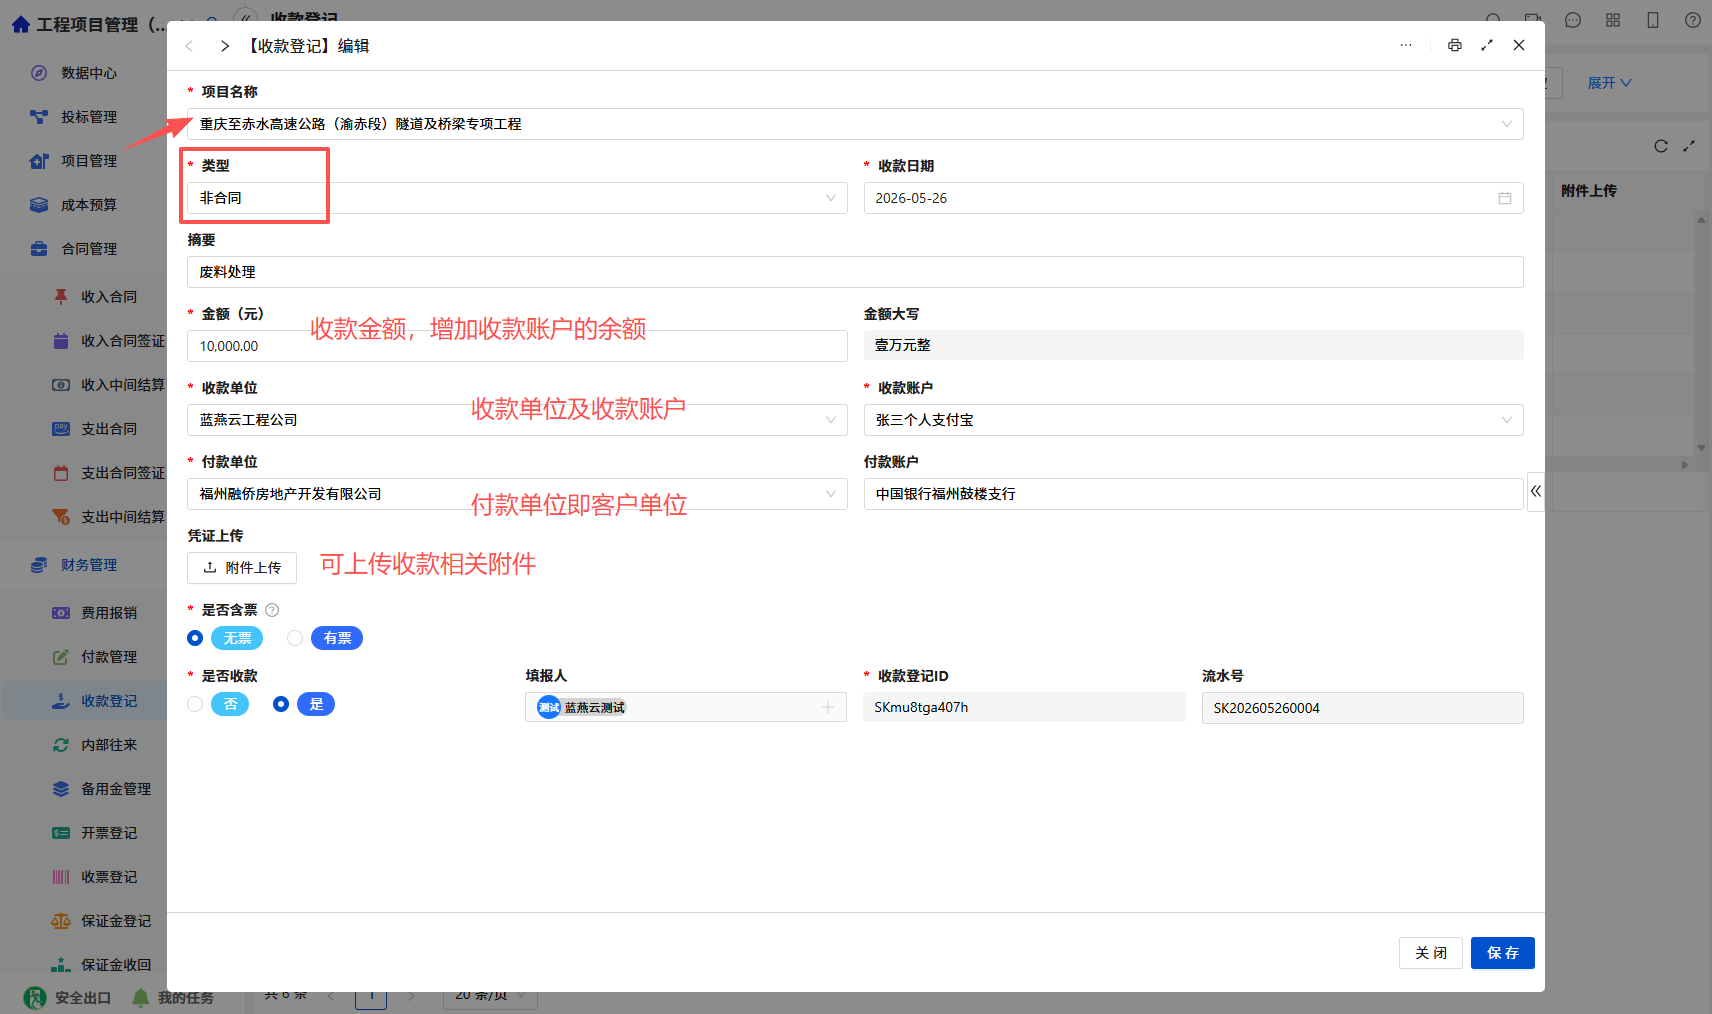The width and height of the screenshot is (1712, 1014).
Task: Click 关闭 button
Action: point(1430,953)
